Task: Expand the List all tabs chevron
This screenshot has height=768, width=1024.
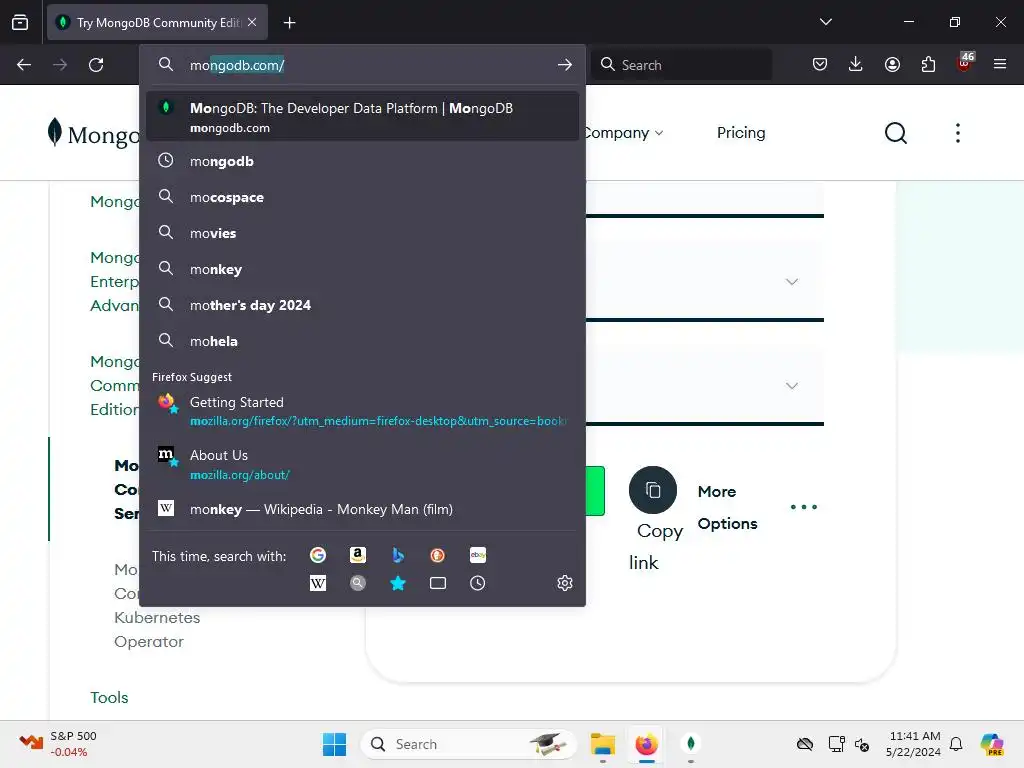Action: point(825,22)
